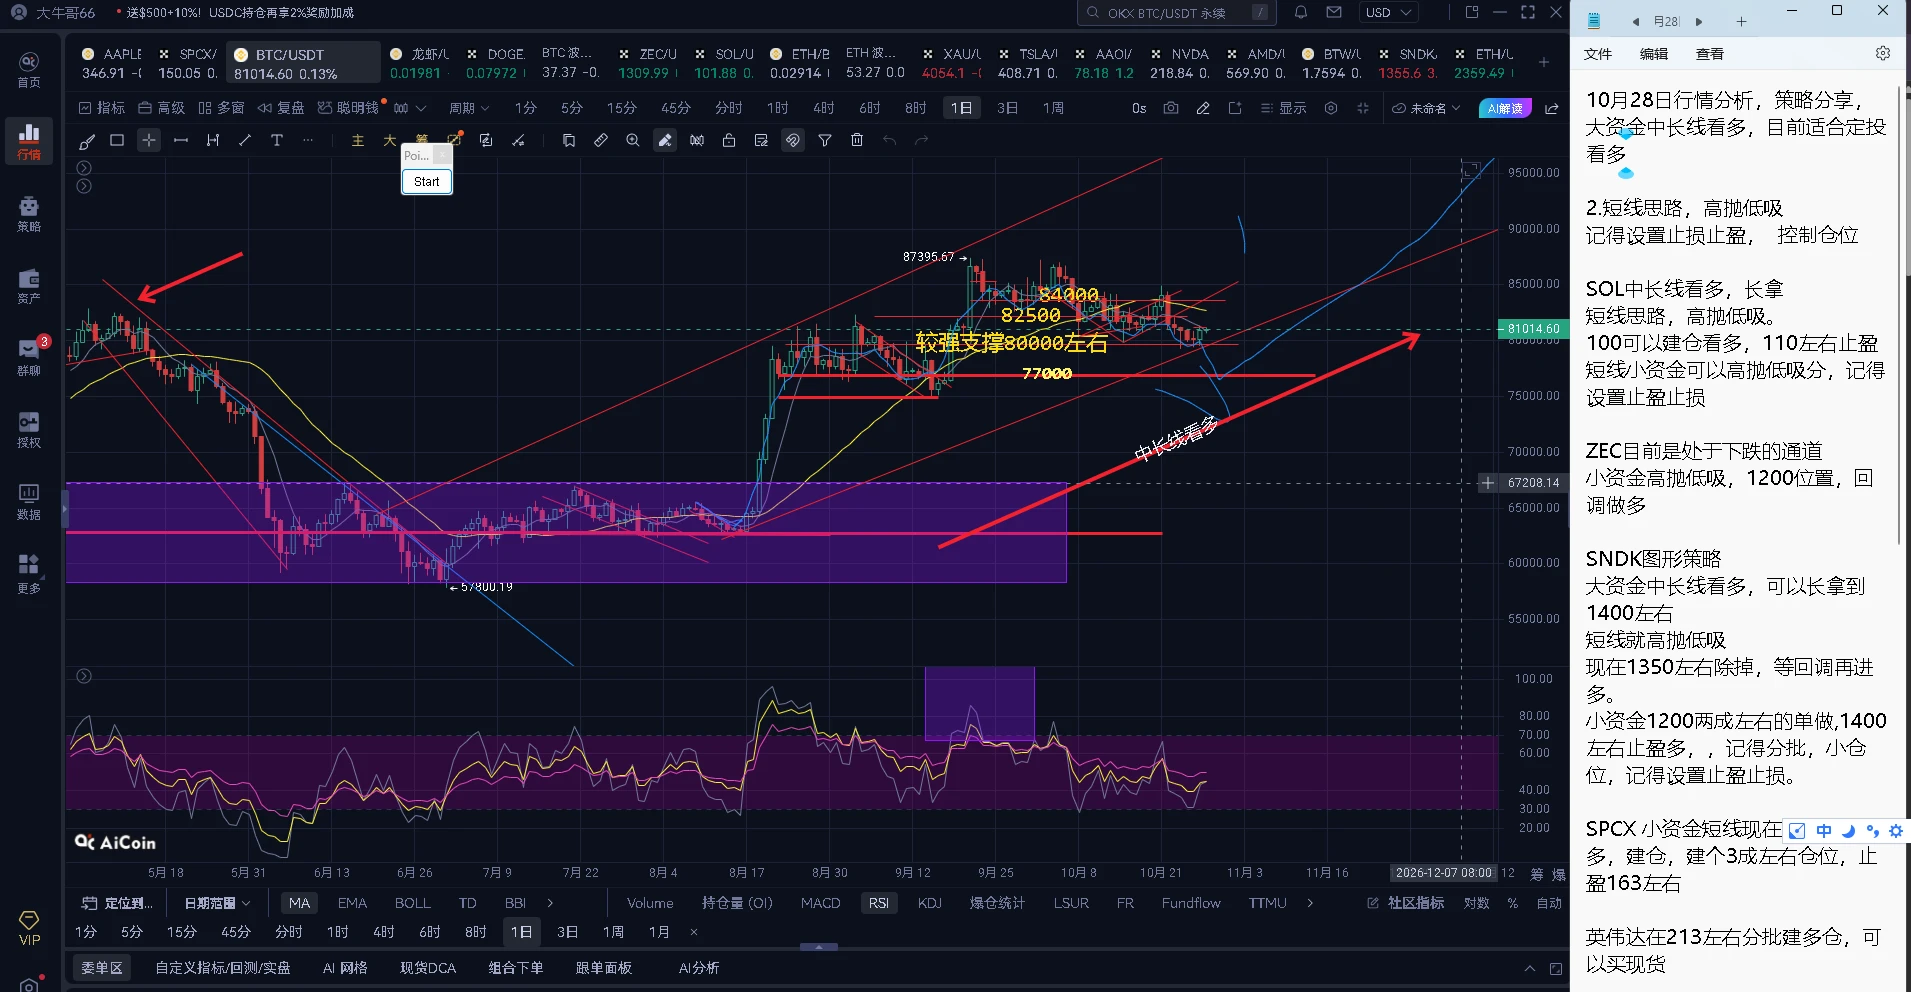Select the crosshair cursor tool
Viewport: 1911px width, 992px height.
click(x=149, y=141)
